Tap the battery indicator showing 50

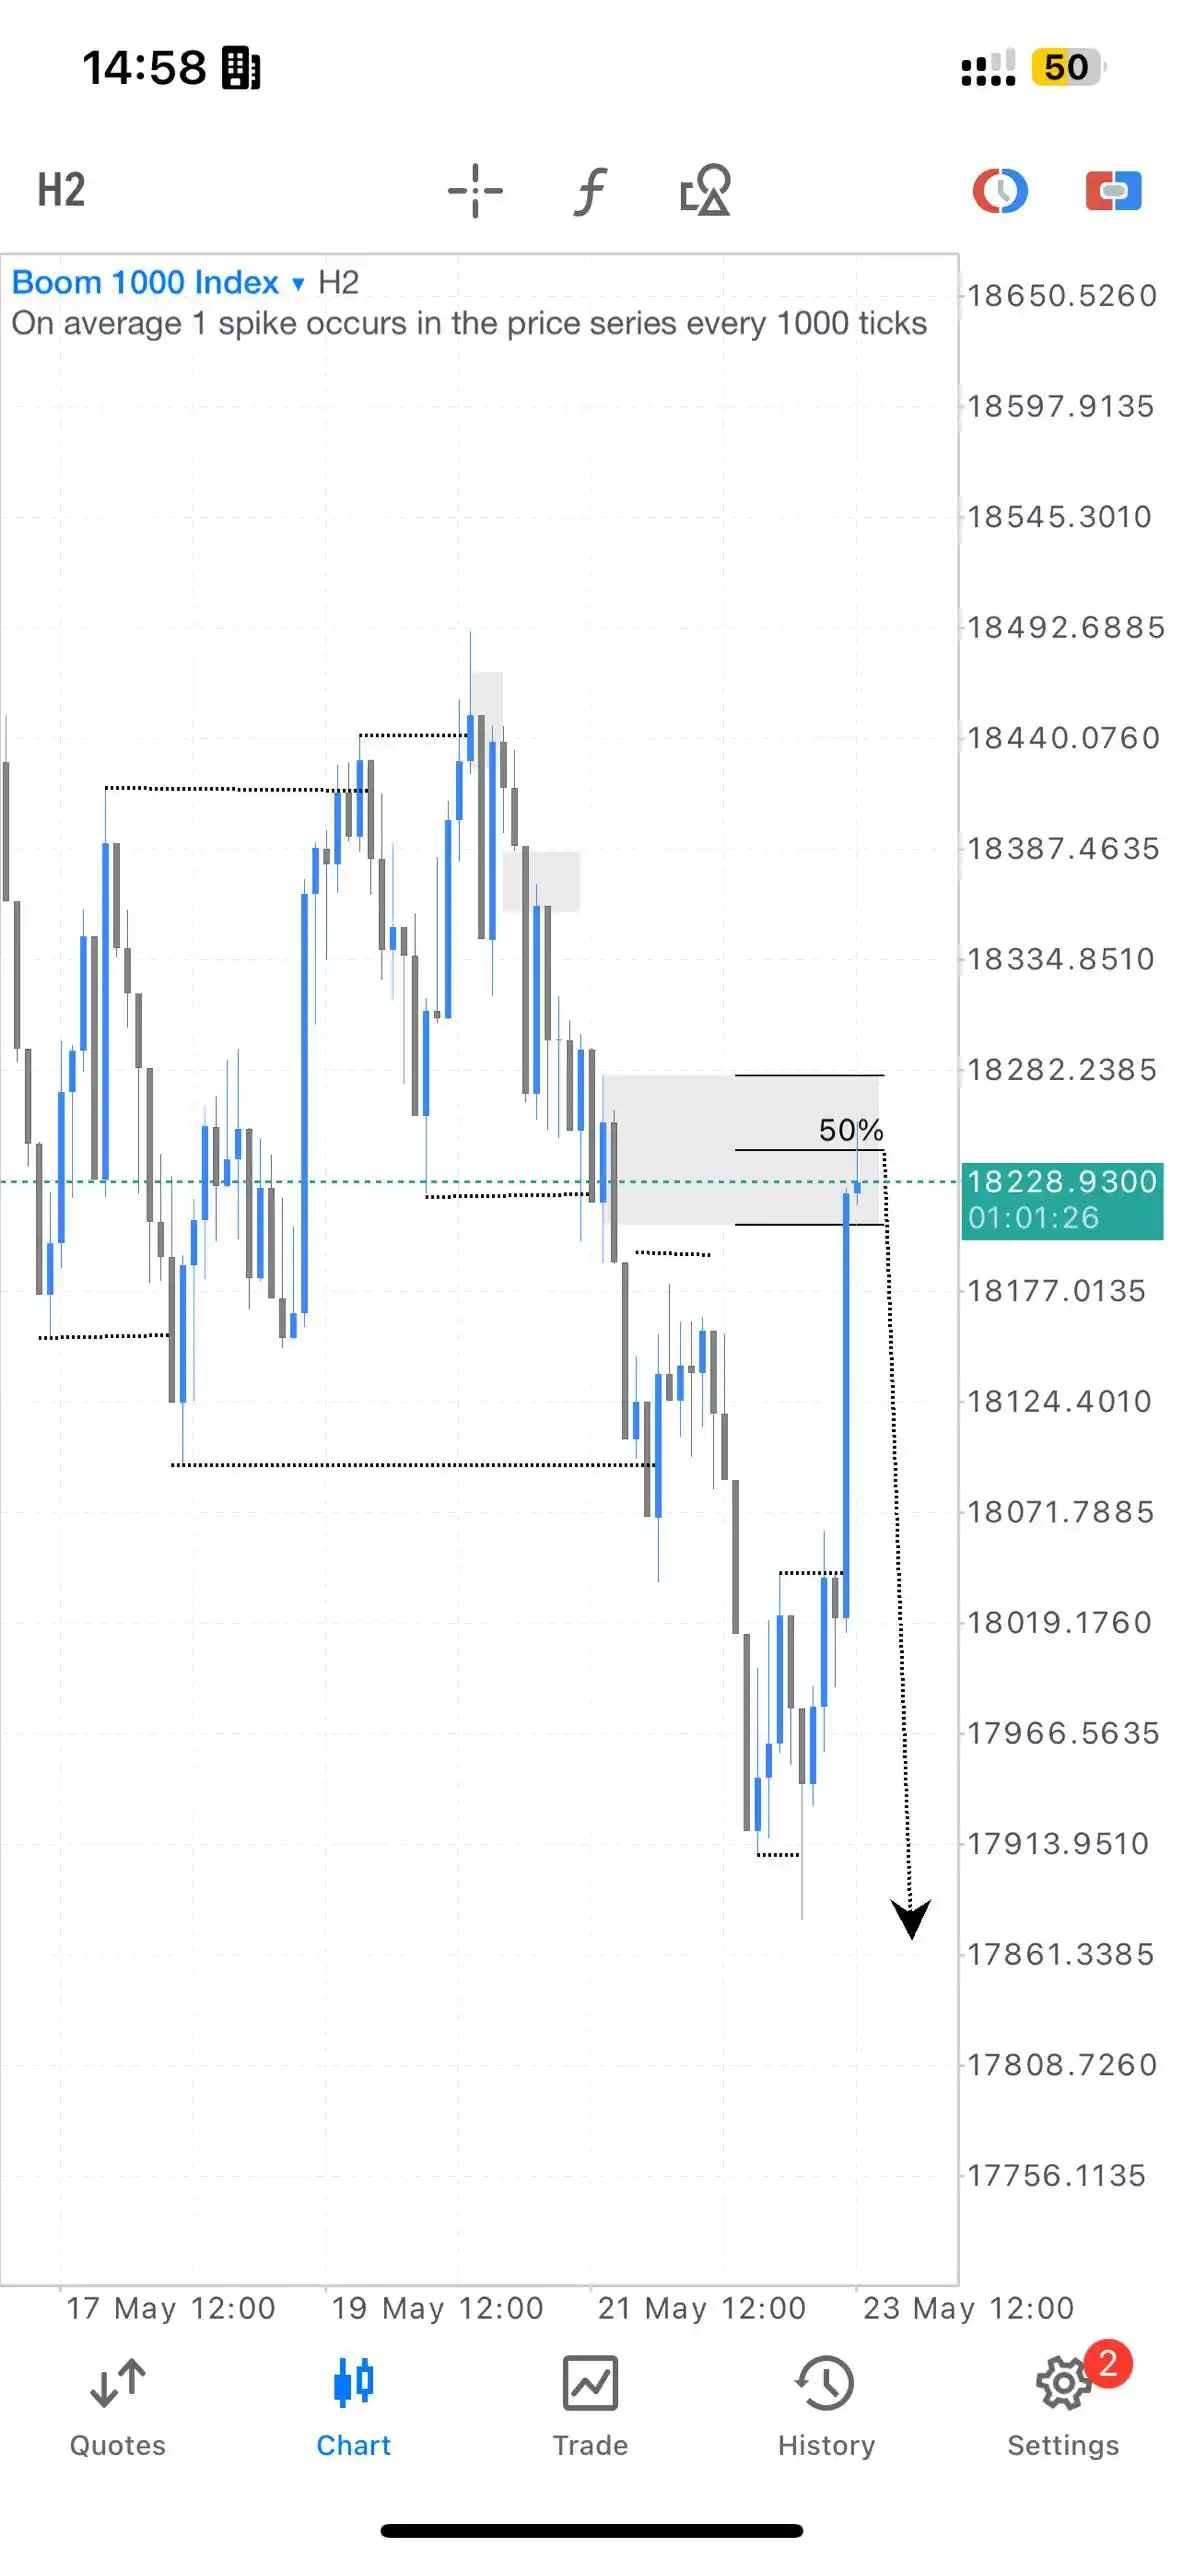click(1068, 68)
